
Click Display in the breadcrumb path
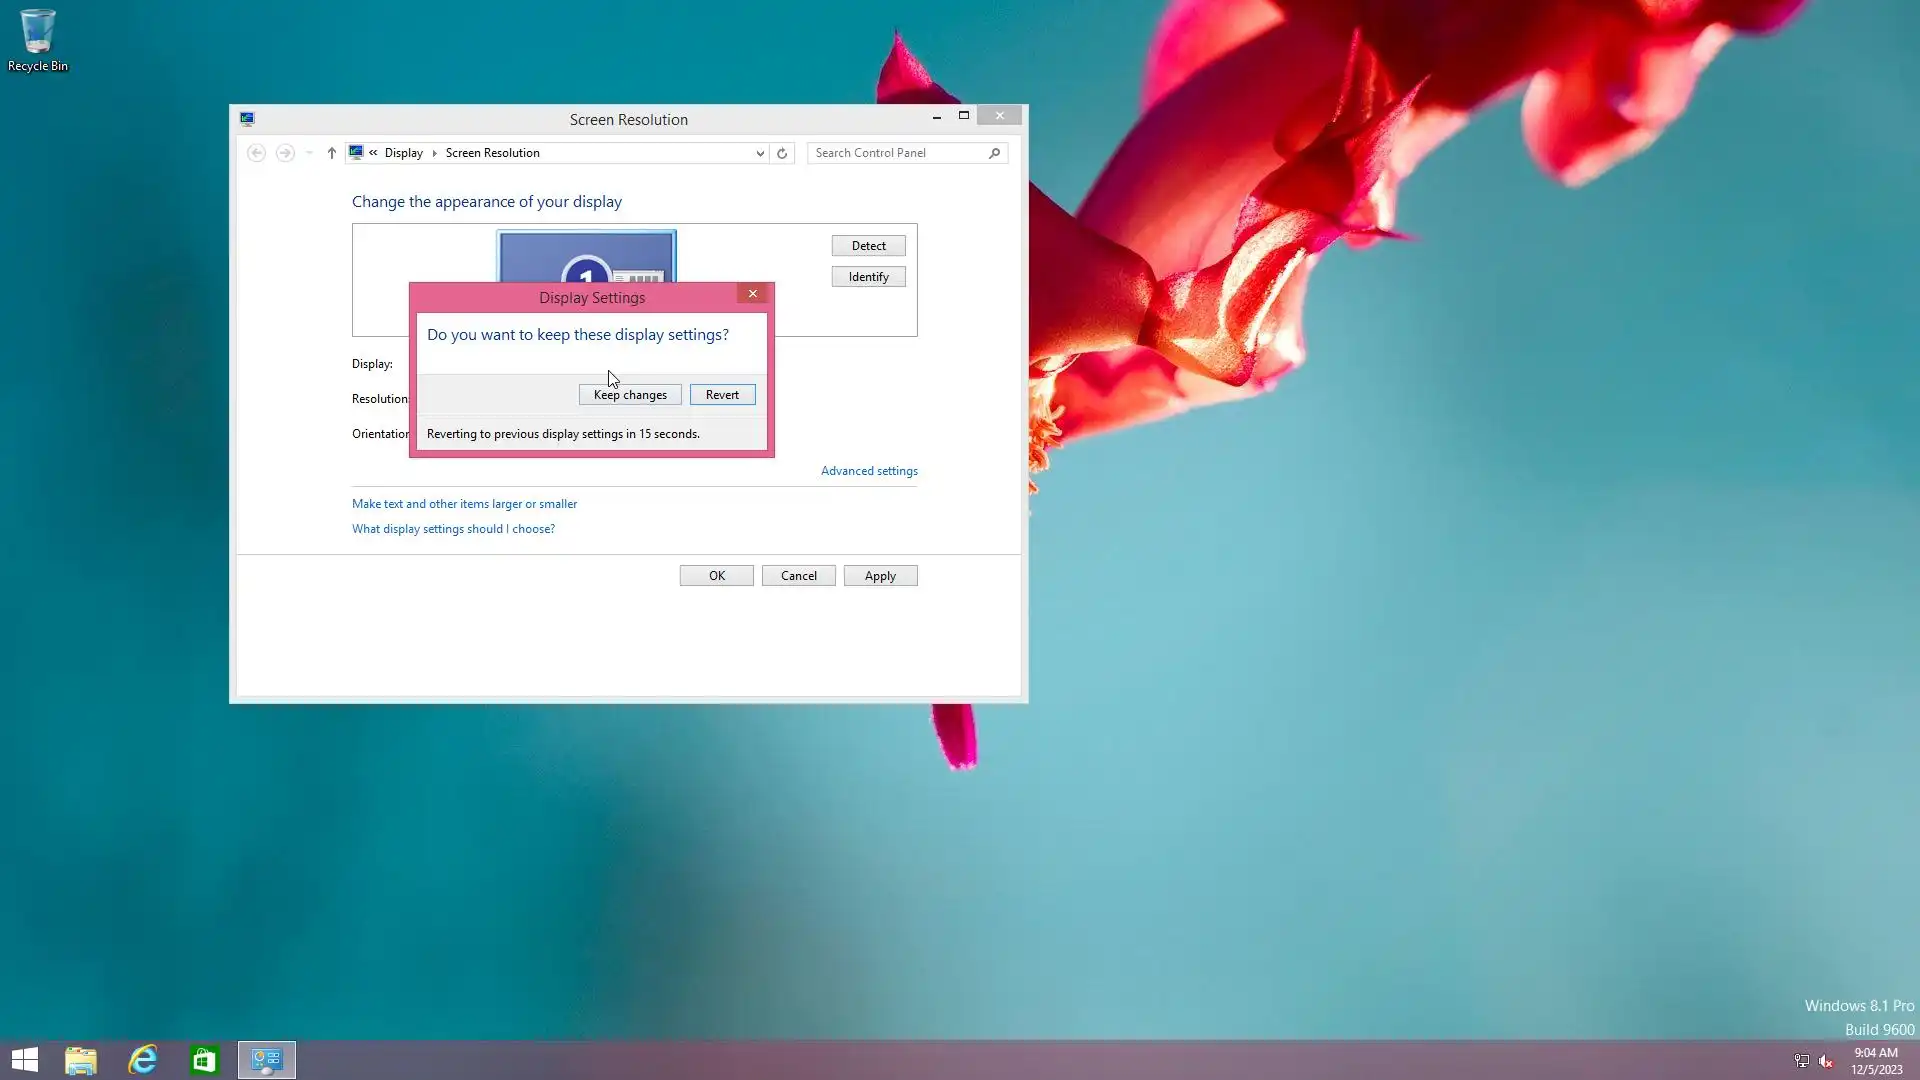(403, 153)
